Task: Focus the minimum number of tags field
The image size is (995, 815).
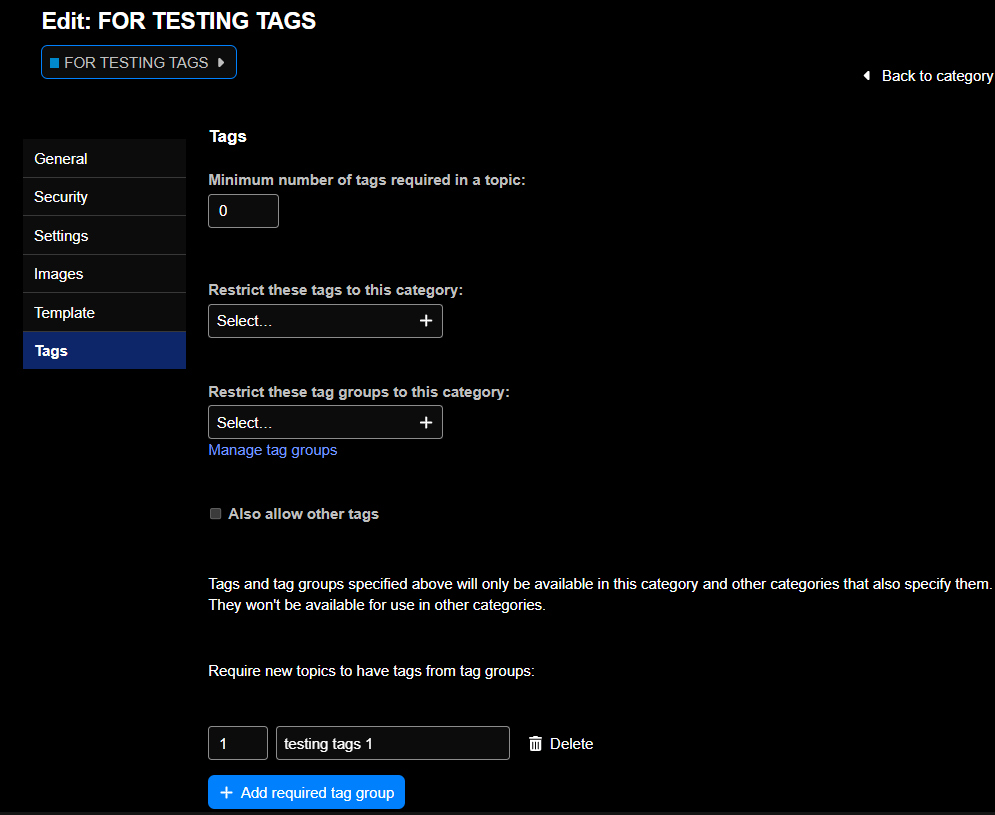Action: [244, 211]
